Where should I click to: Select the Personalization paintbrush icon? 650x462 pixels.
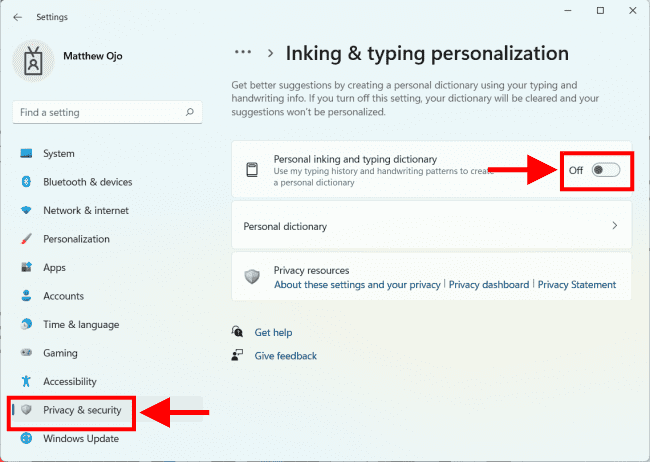26,239
